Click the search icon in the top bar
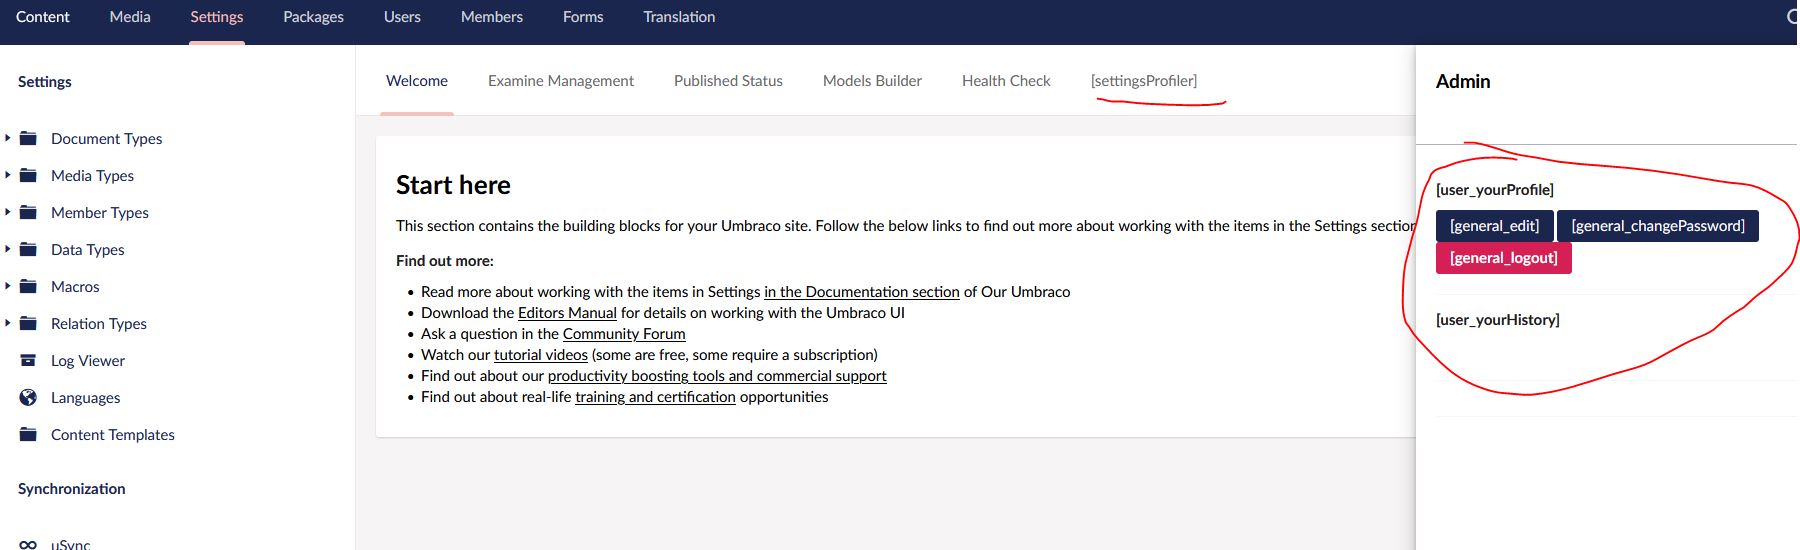The image size is (1800, 550). [x=1792, y=16]
